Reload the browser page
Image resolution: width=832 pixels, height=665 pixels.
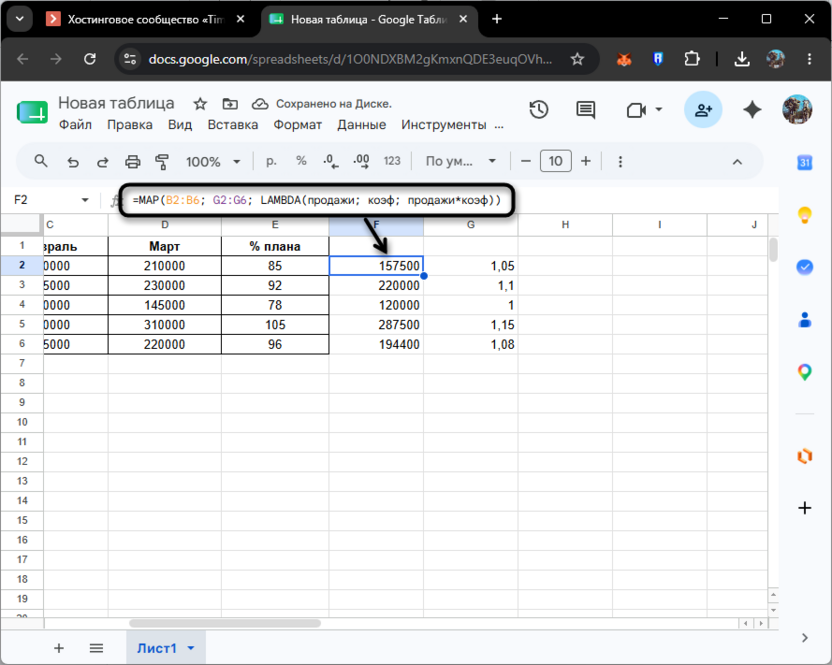click(x=90, y=59)
